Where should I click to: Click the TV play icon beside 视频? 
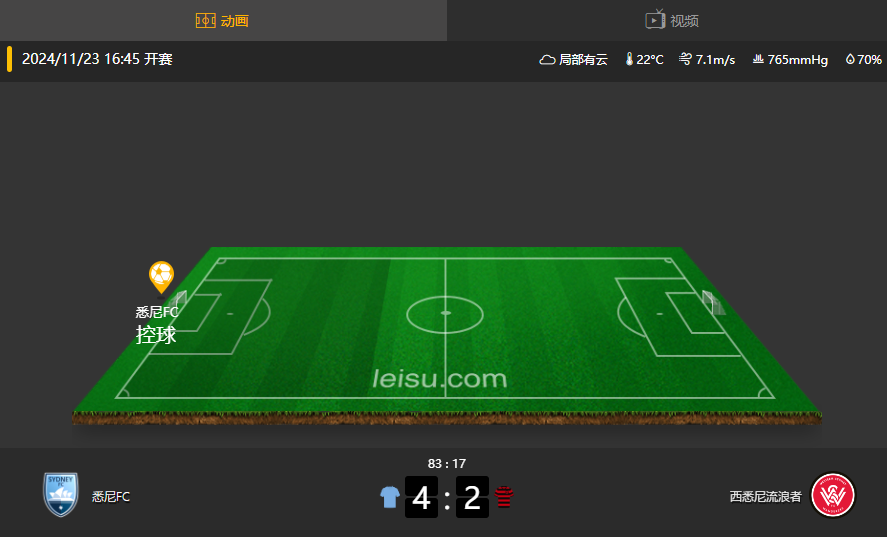(x=655, y=20)
